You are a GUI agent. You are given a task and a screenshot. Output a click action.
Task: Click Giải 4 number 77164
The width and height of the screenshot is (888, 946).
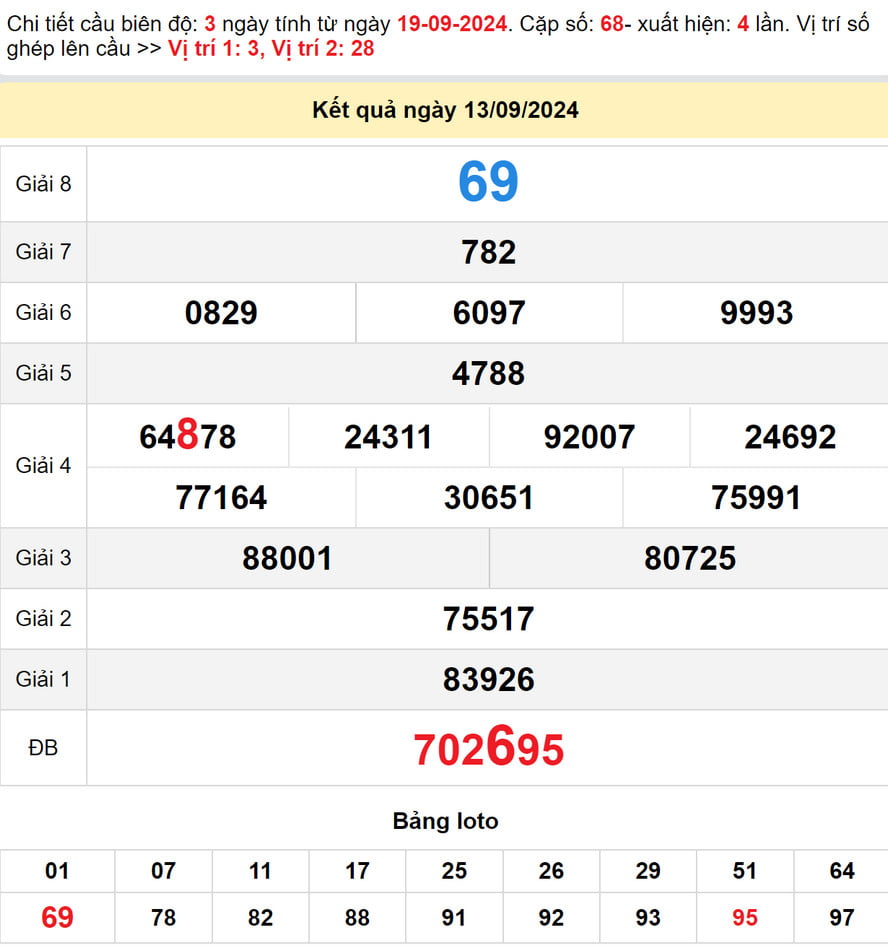tap(221, 498)
